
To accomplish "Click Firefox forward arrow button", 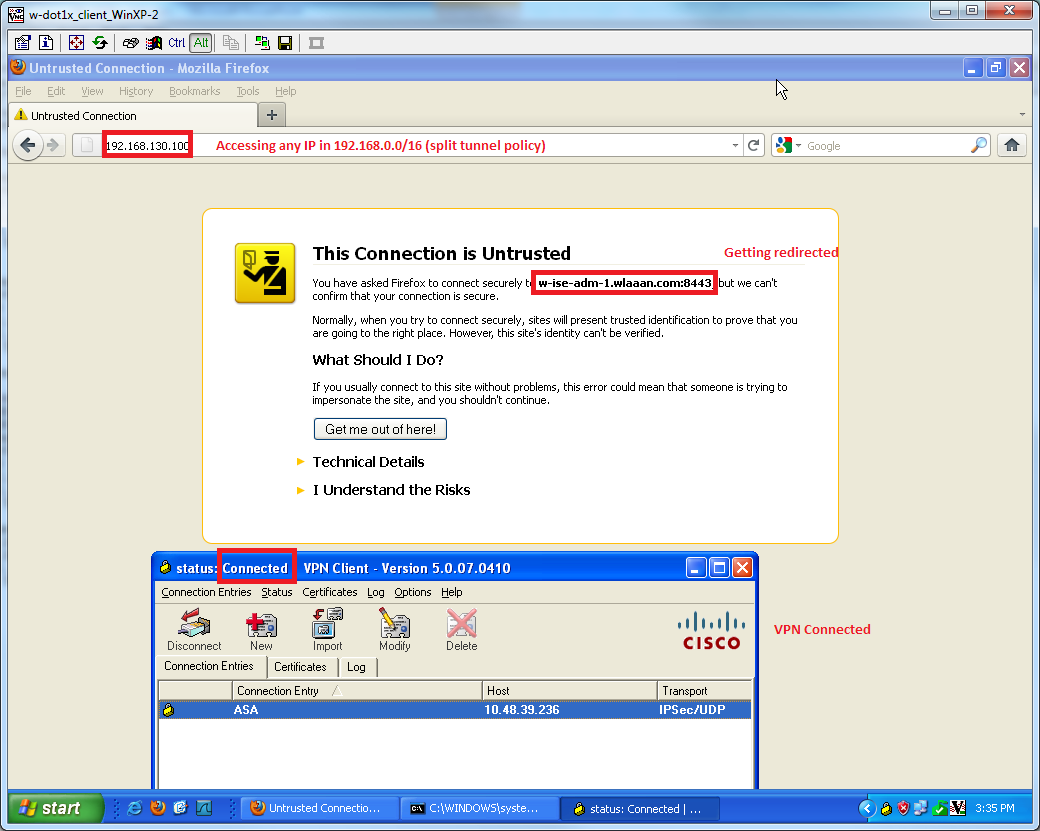I will [x=54, y=145].
